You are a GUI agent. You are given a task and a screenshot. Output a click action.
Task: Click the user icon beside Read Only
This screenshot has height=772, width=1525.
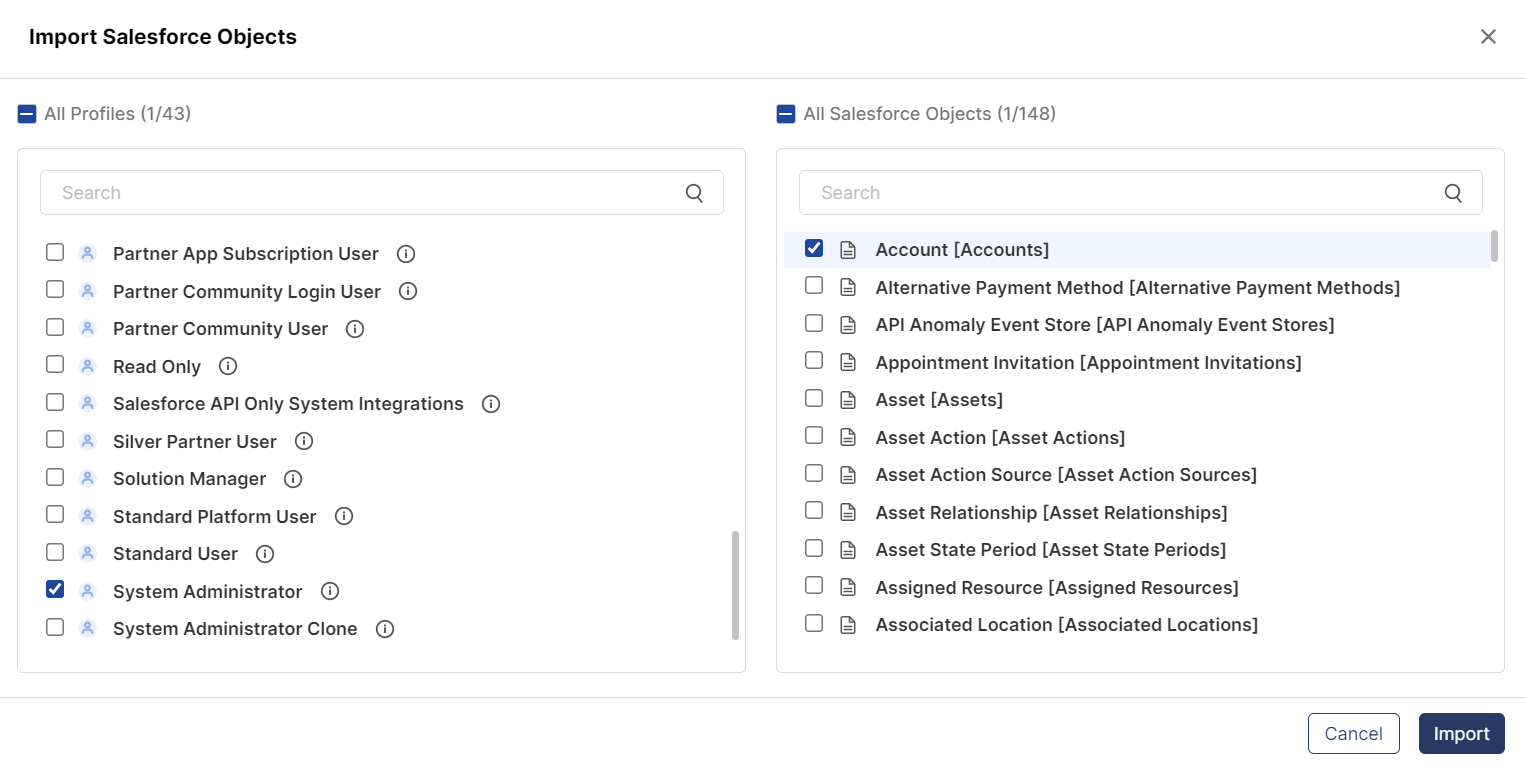pyautogui.click(x=87, y=366)
